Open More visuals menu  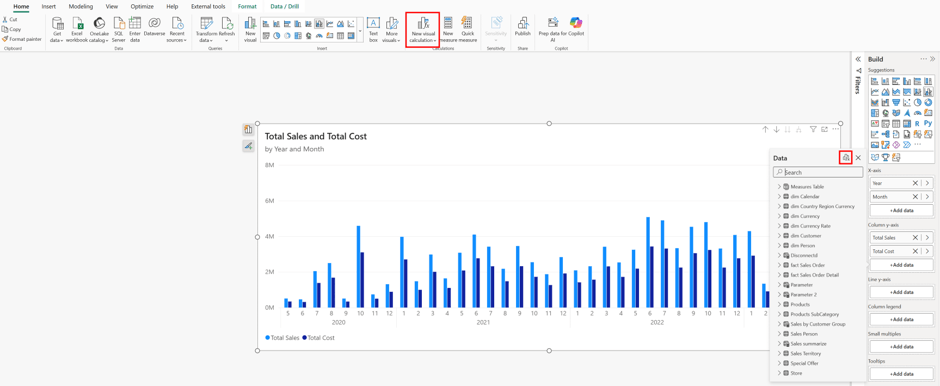[x=391, y=29]
